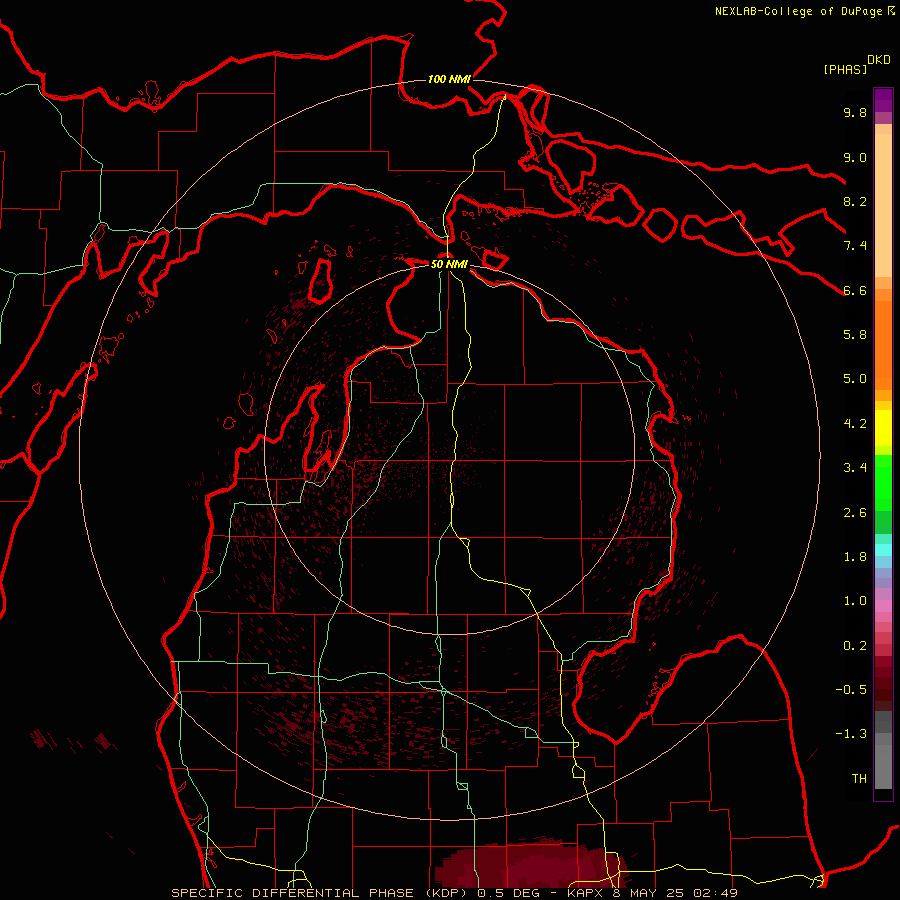The image size is (900, 900).
Task: Click the 02:49 timestamp in caption
Action: (x=716, y=893)
